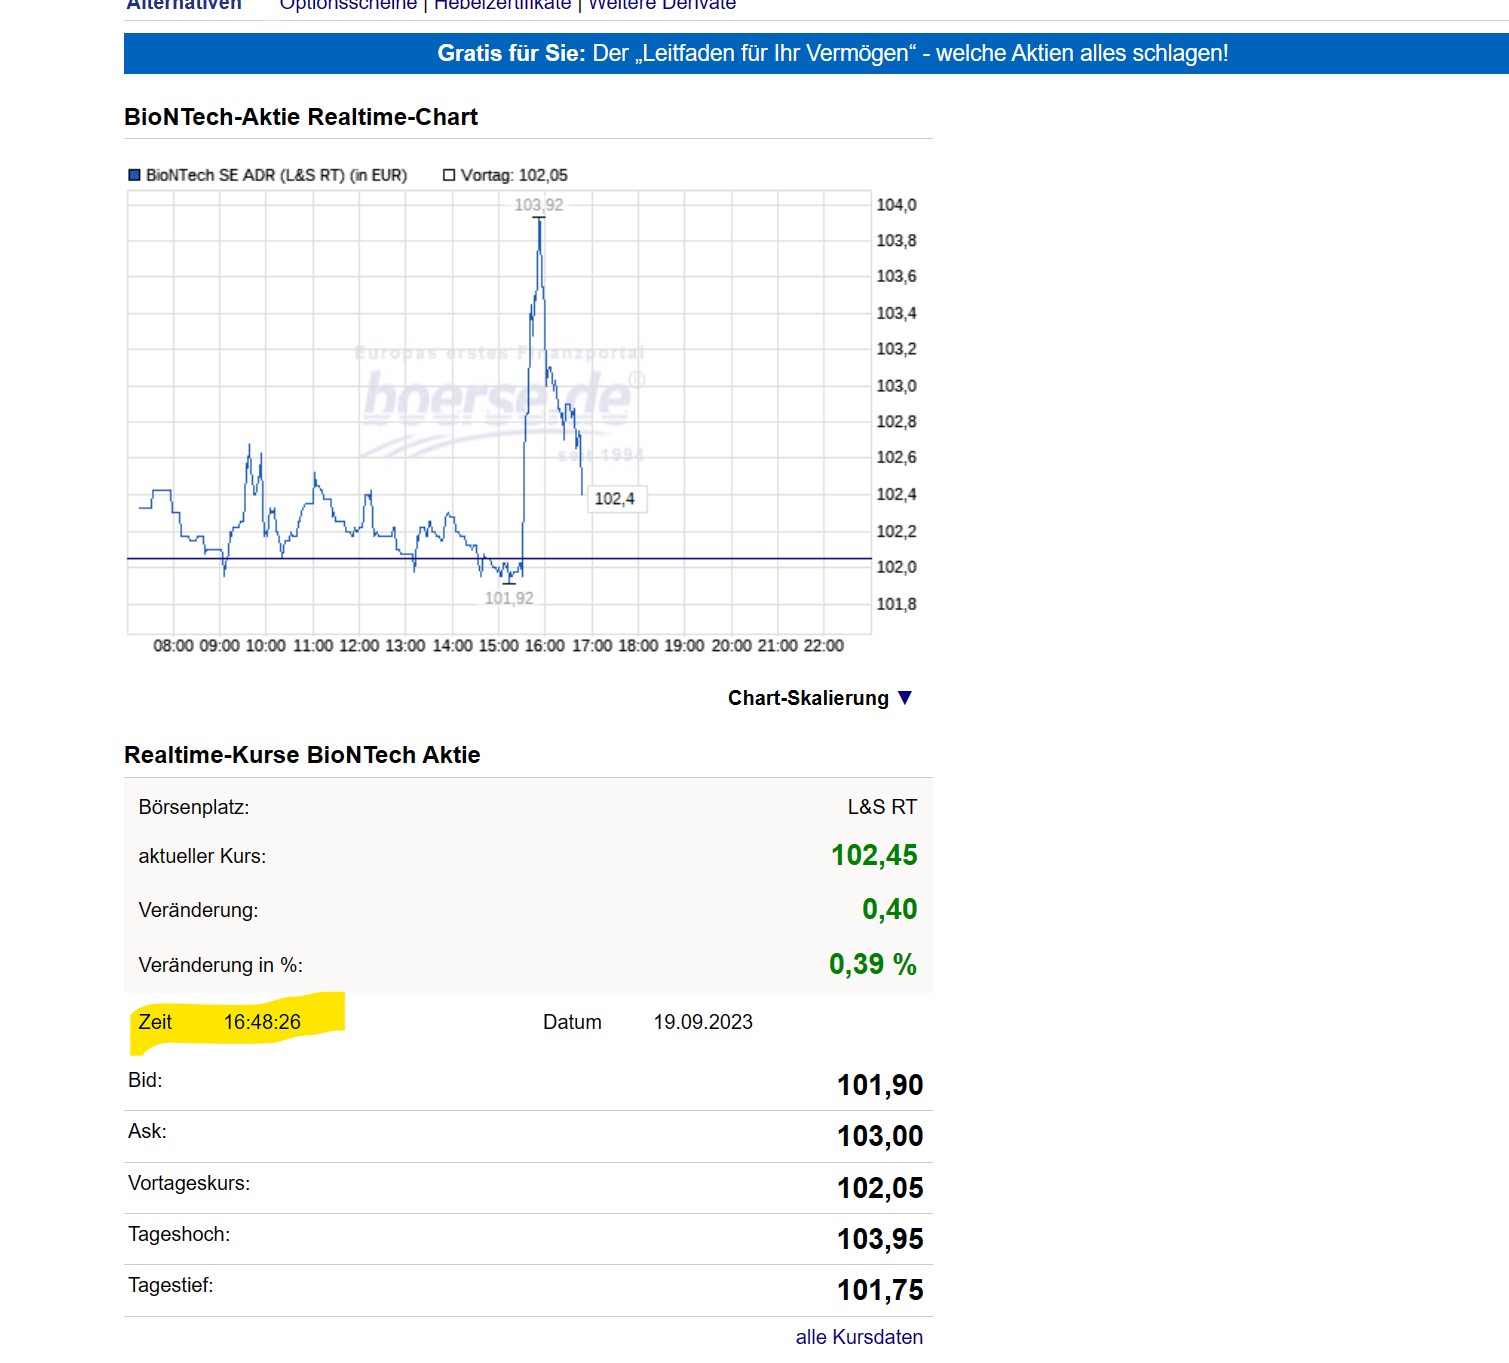
Task: Click the 101,8 label on price axis
Action: coord(896,604)
